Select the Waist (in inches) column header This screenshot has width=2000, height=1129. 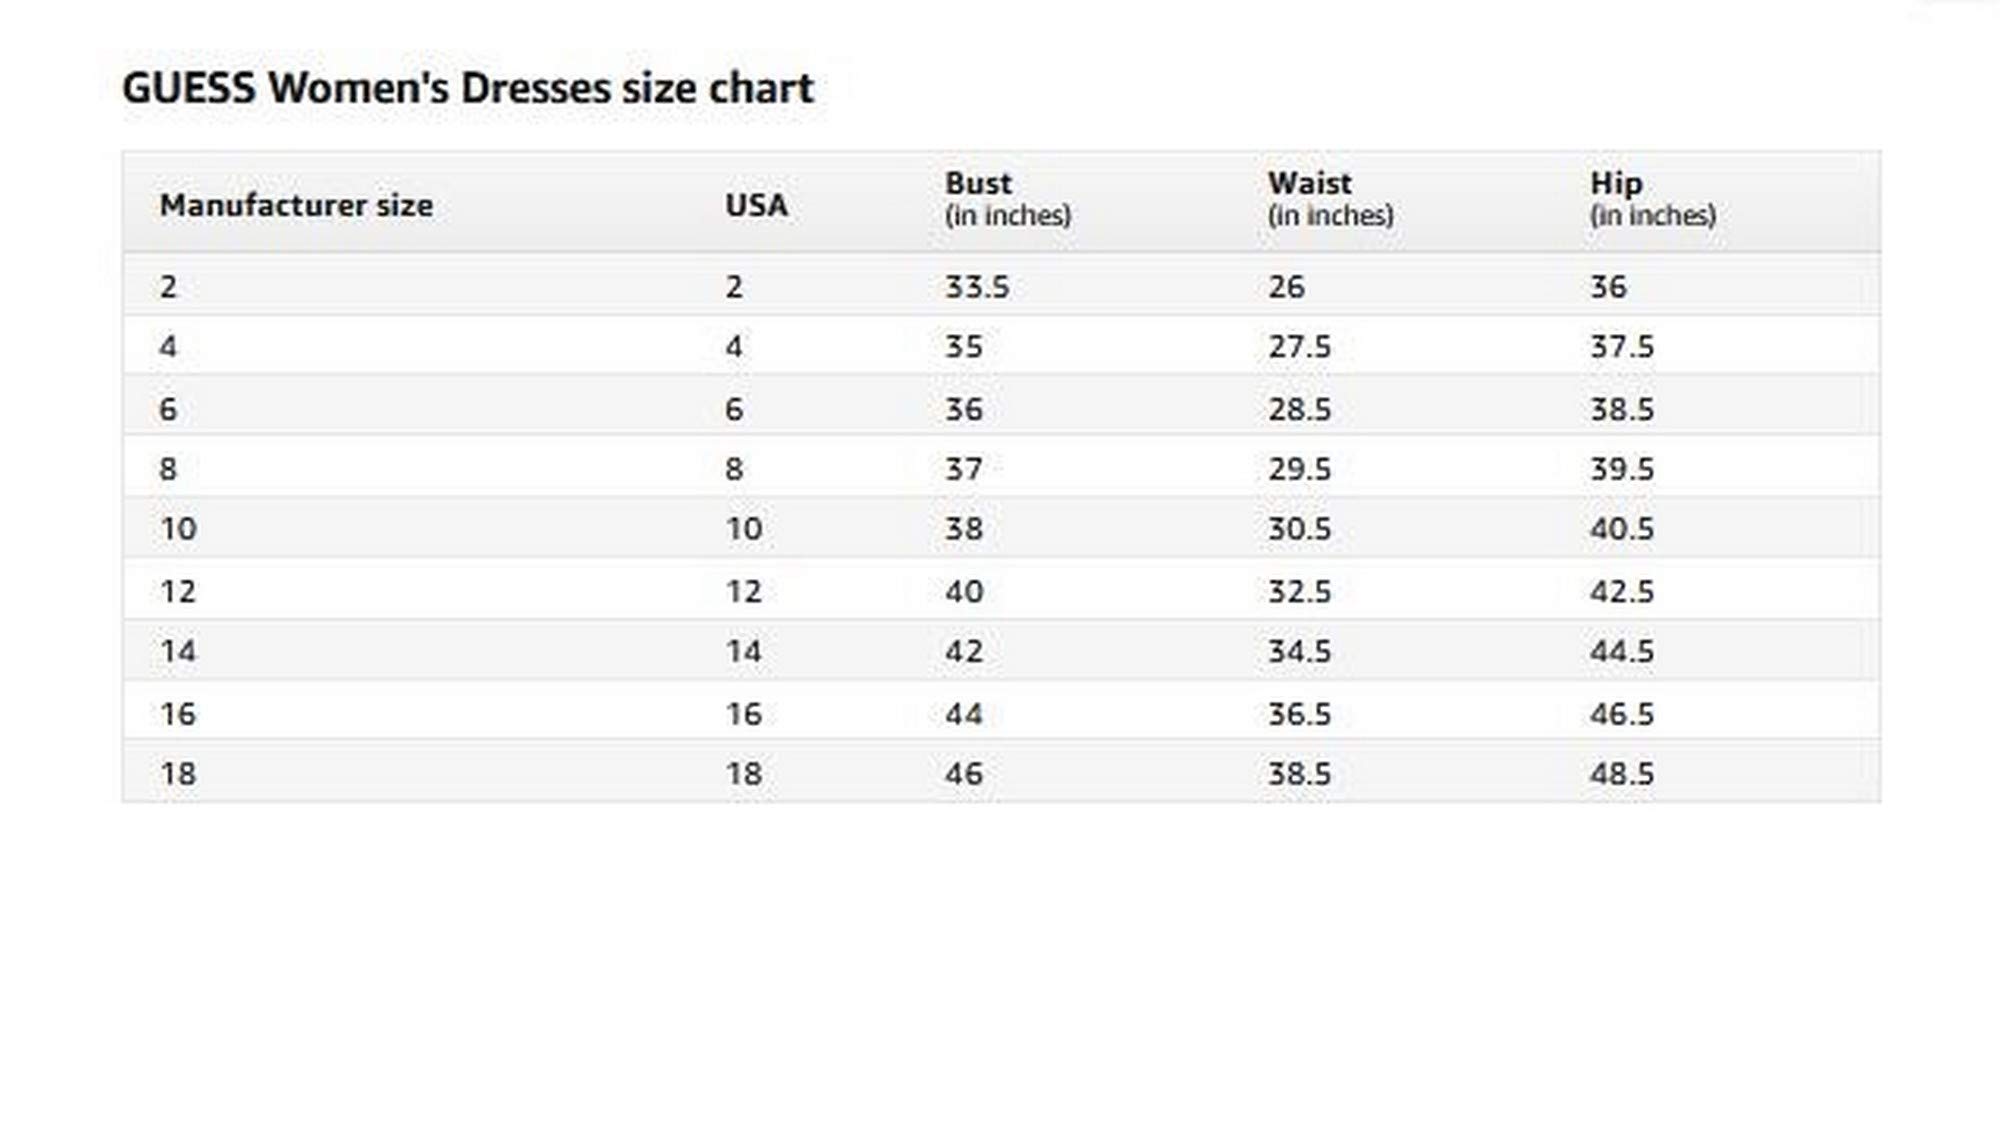click(1330, 198)
